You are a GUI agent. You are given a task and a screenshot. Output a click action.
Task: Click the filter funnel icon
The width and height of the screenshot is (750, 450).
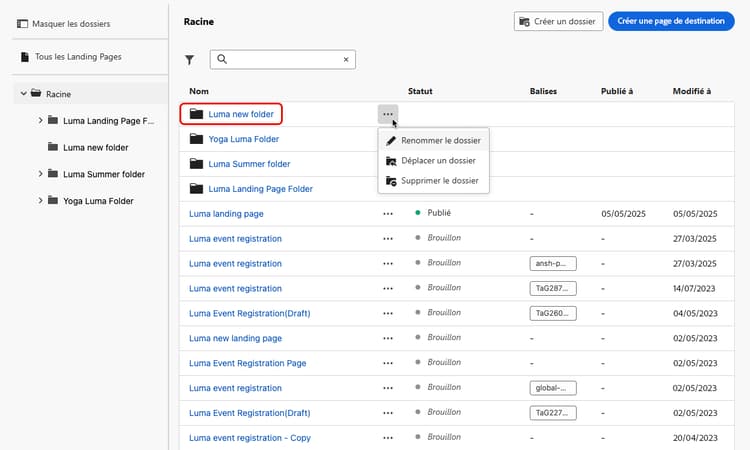[189, 60]
